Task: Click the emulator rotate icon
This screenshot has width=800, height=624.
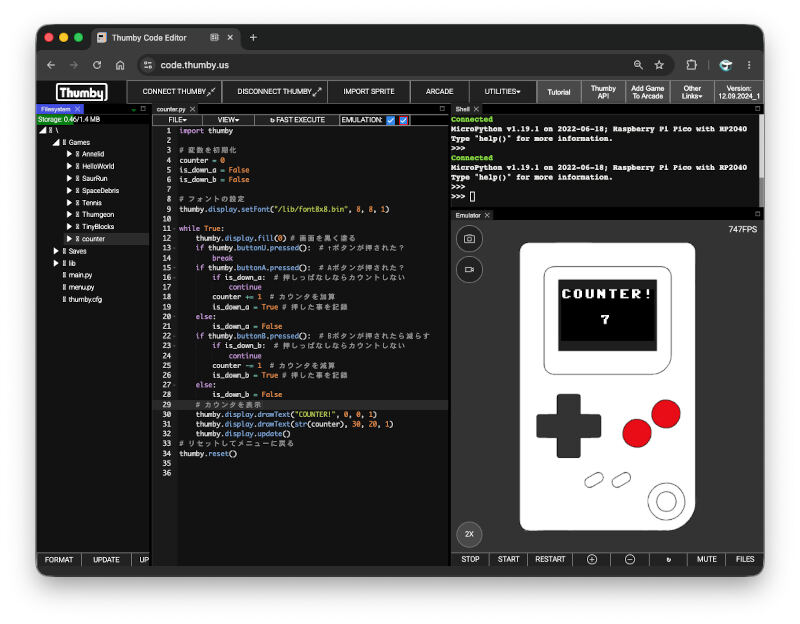Action: click(x=668, y=559)
